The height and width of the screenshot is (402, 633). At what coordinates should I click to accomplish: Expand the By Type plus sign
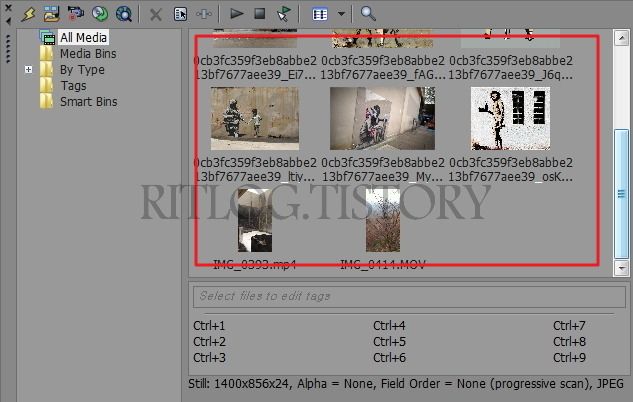tap(28, 69)
